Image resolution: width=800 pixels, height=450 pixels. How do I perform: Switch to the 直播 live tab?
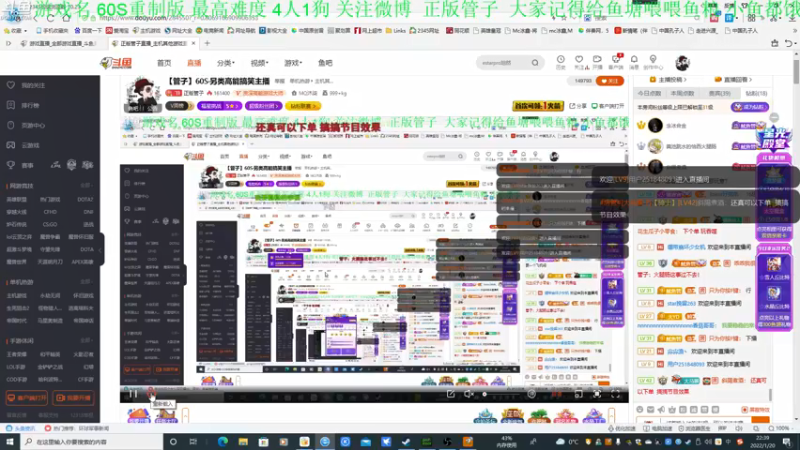pos(194,63)
